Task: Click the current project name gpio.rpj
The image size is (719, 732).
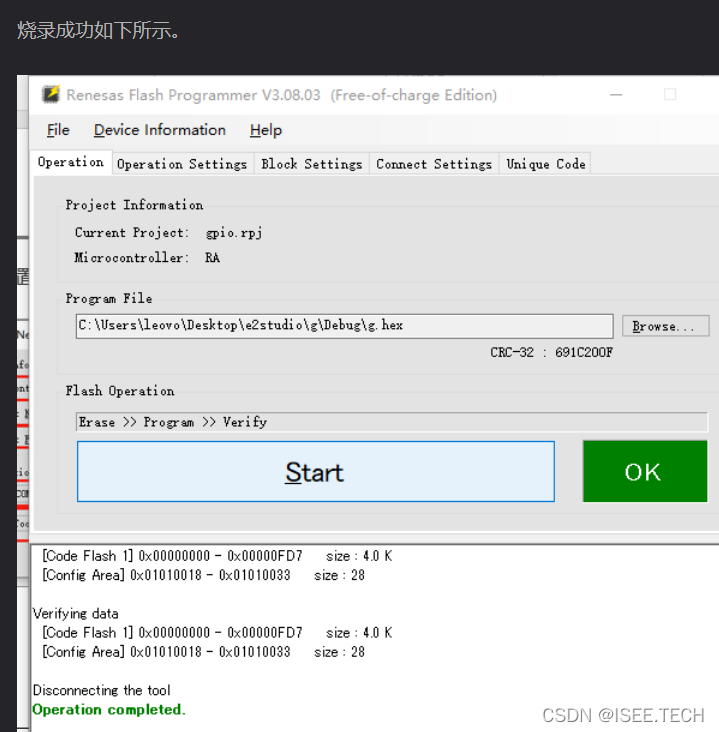Action: point(234,232)
